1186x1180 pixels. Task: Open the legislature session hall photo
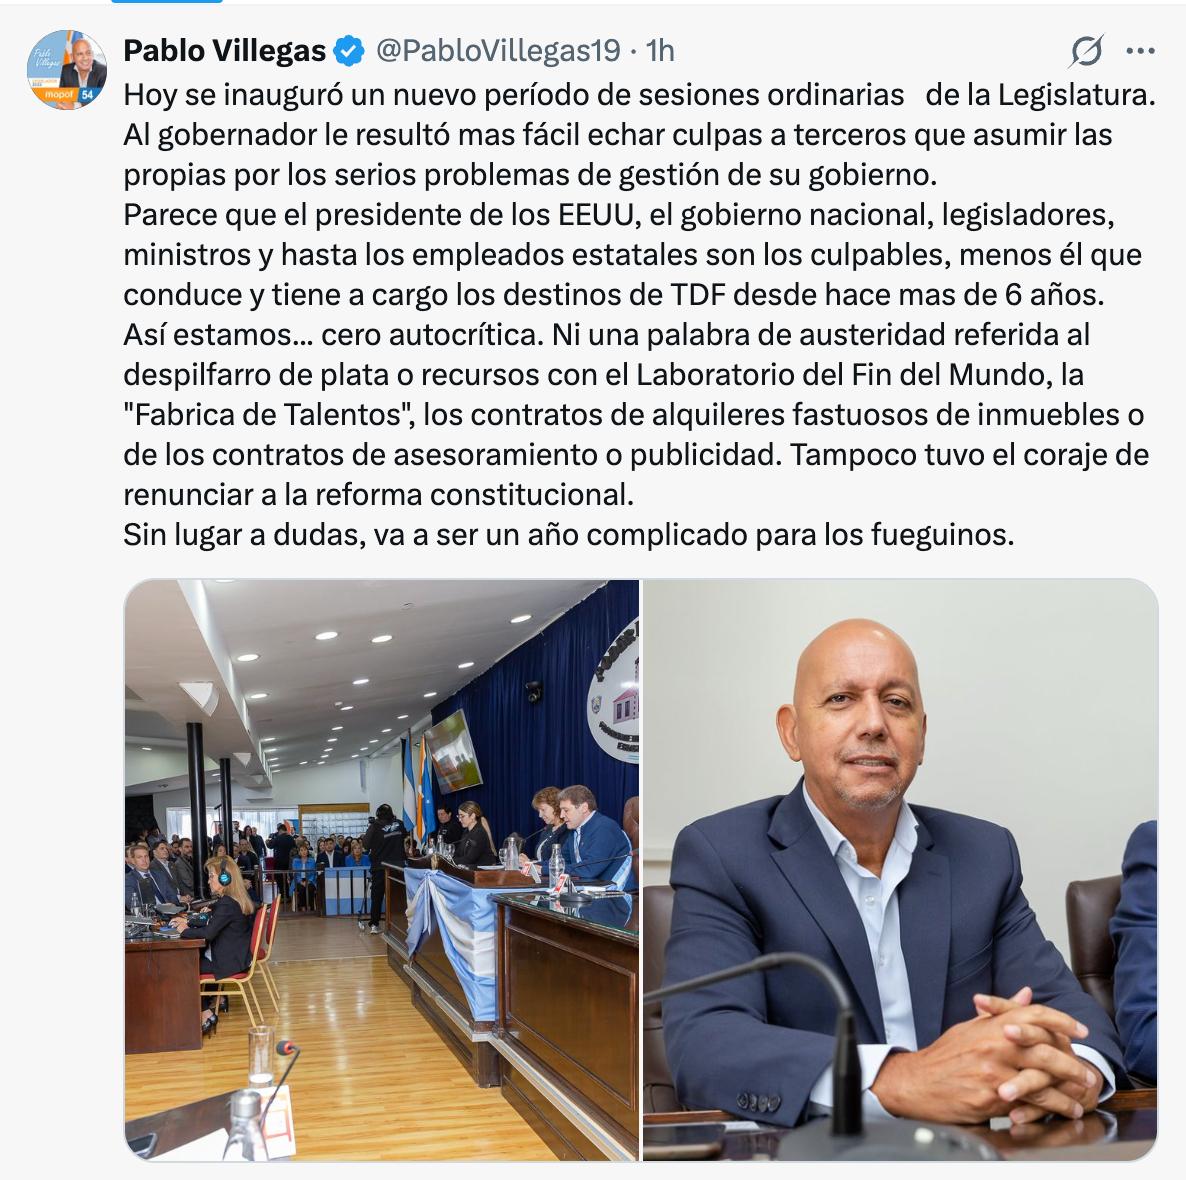(x=382, y=870)
